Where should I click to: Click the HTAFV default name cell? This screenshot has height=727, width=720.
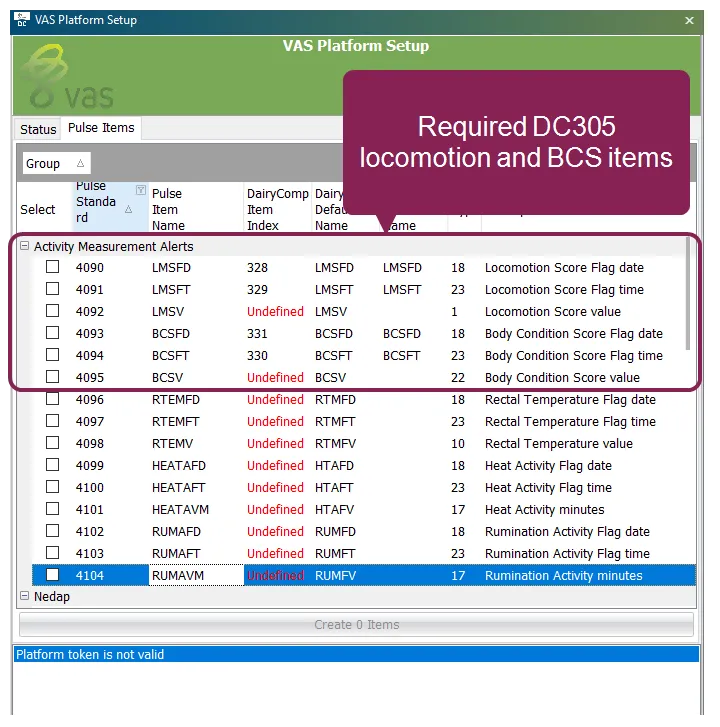click(334, 510)
